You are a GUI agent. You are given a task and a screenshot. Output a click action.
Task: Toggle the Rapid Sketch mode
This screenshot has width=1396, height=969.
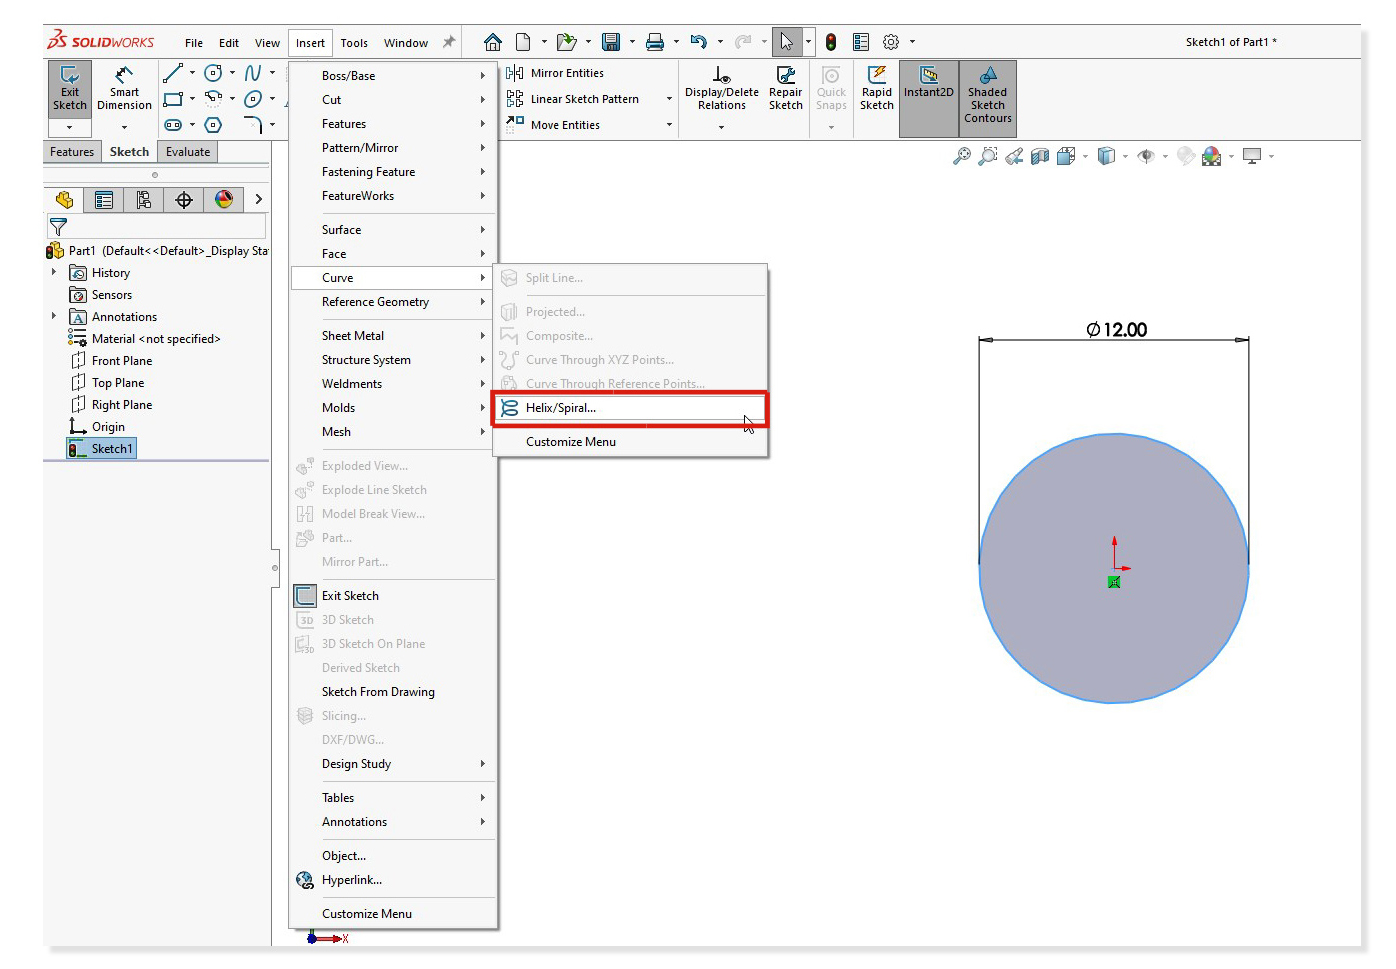(x=876, y=90)
